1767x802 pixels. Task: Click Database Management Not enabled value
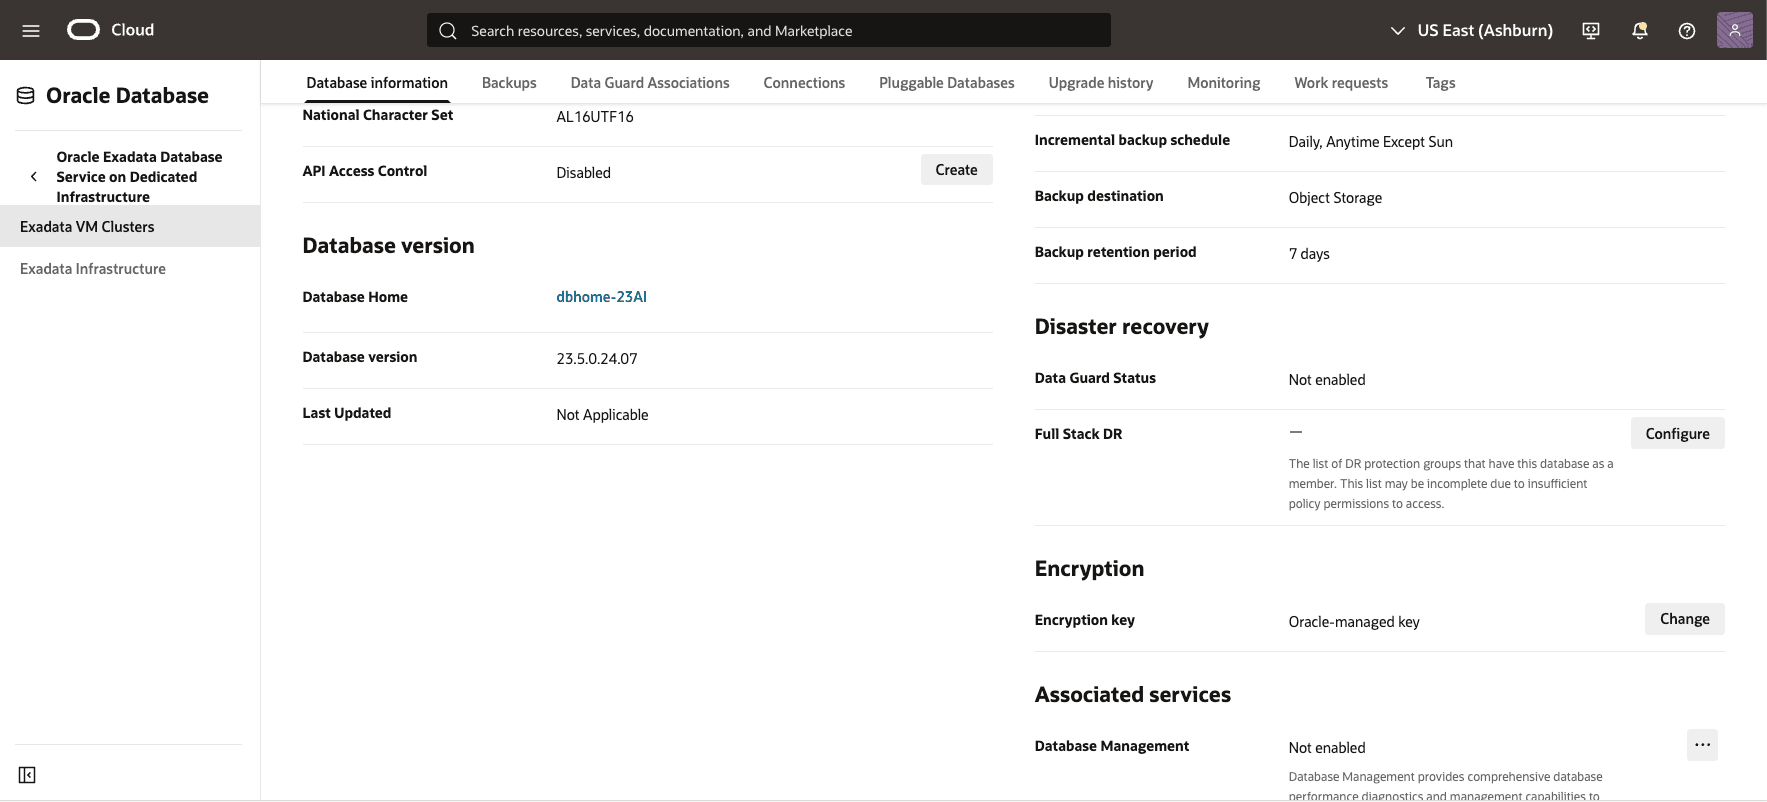pyautogui.click(x=1326, y=748)
